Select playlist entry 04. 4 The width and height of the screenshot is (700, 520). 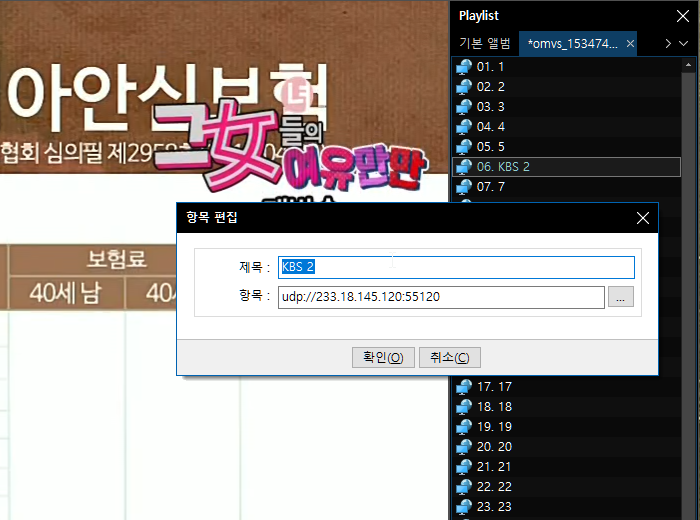click(567, 127)
